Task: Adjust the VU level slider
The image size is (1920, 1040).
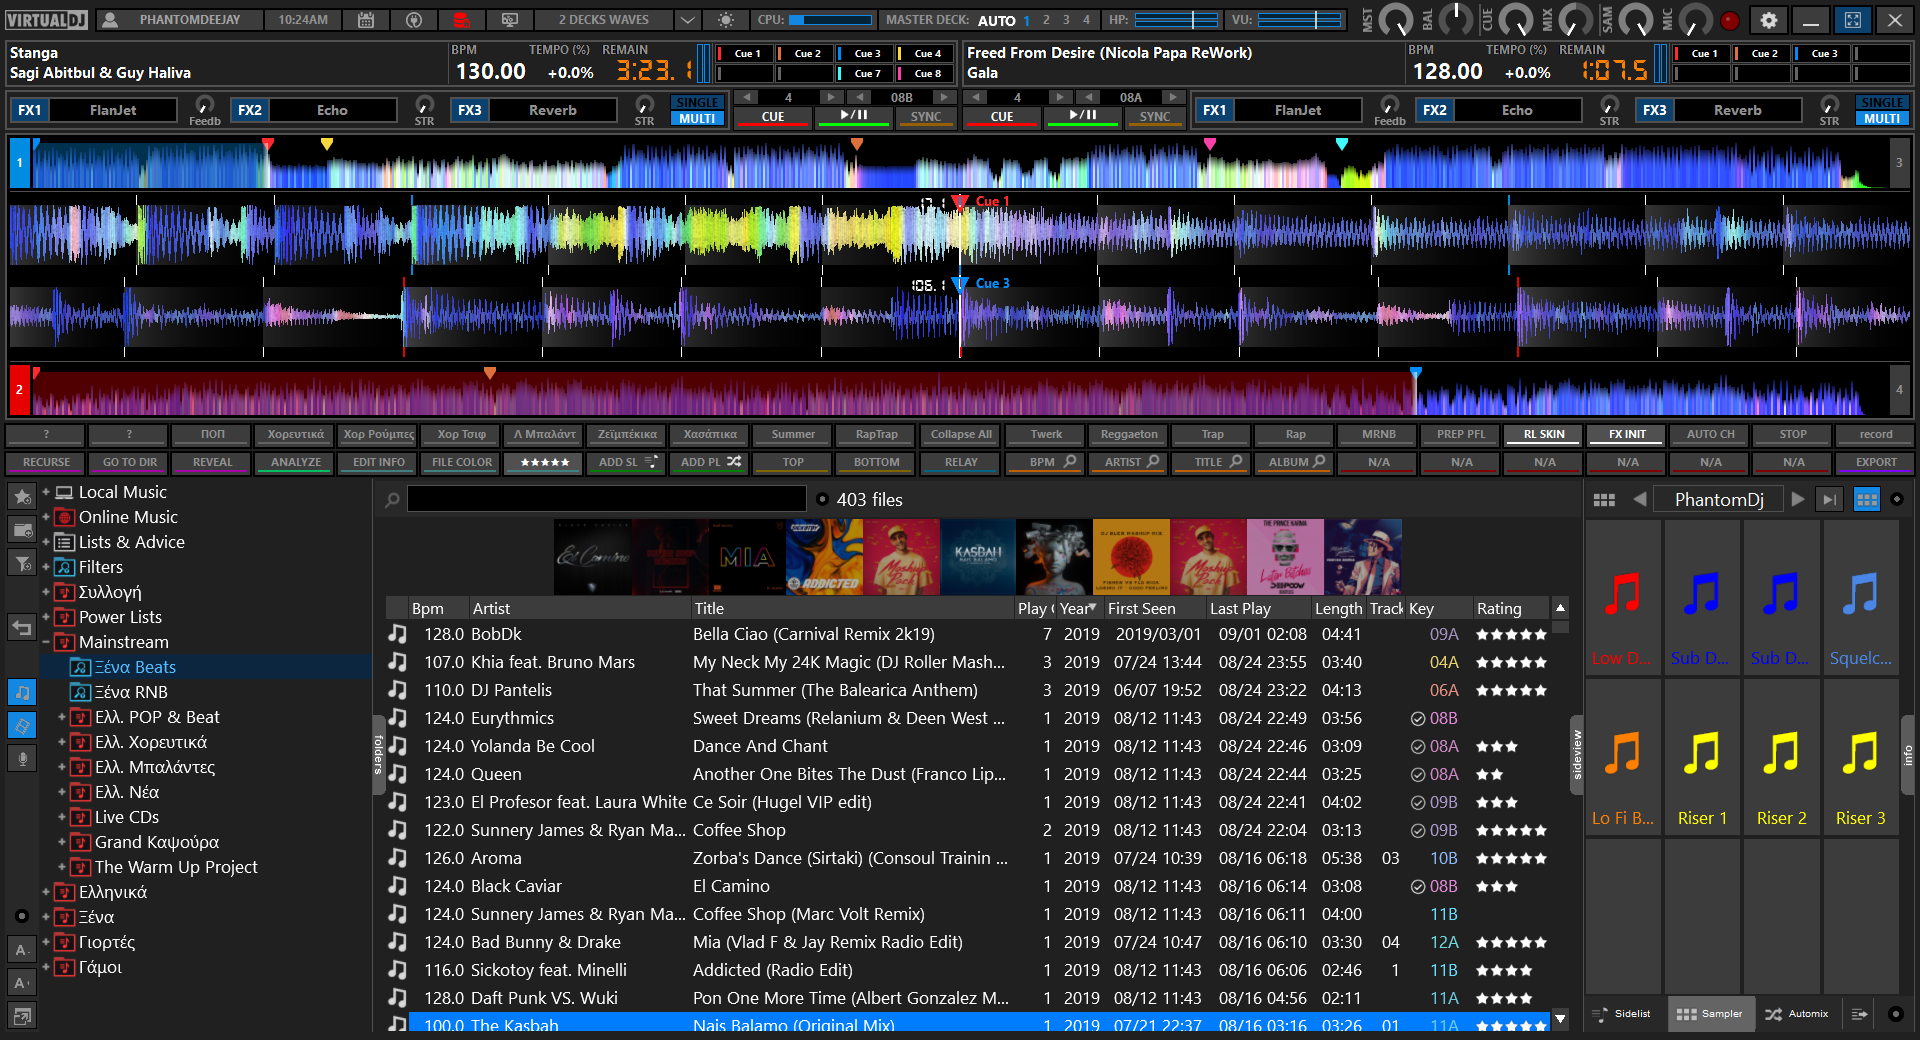Action: (x=1300, y=20)
